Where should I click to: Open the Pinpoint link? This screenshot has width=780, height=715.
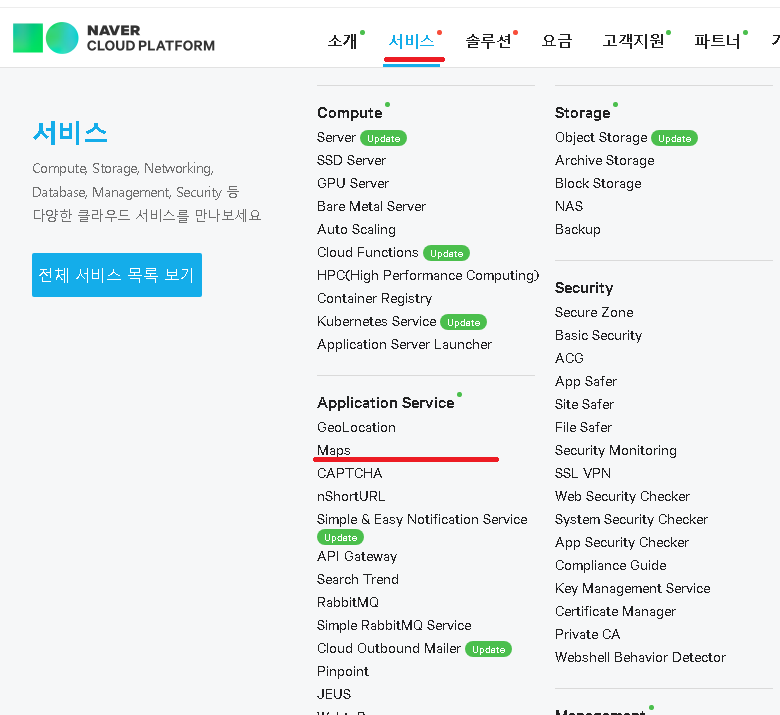(343, 671)
